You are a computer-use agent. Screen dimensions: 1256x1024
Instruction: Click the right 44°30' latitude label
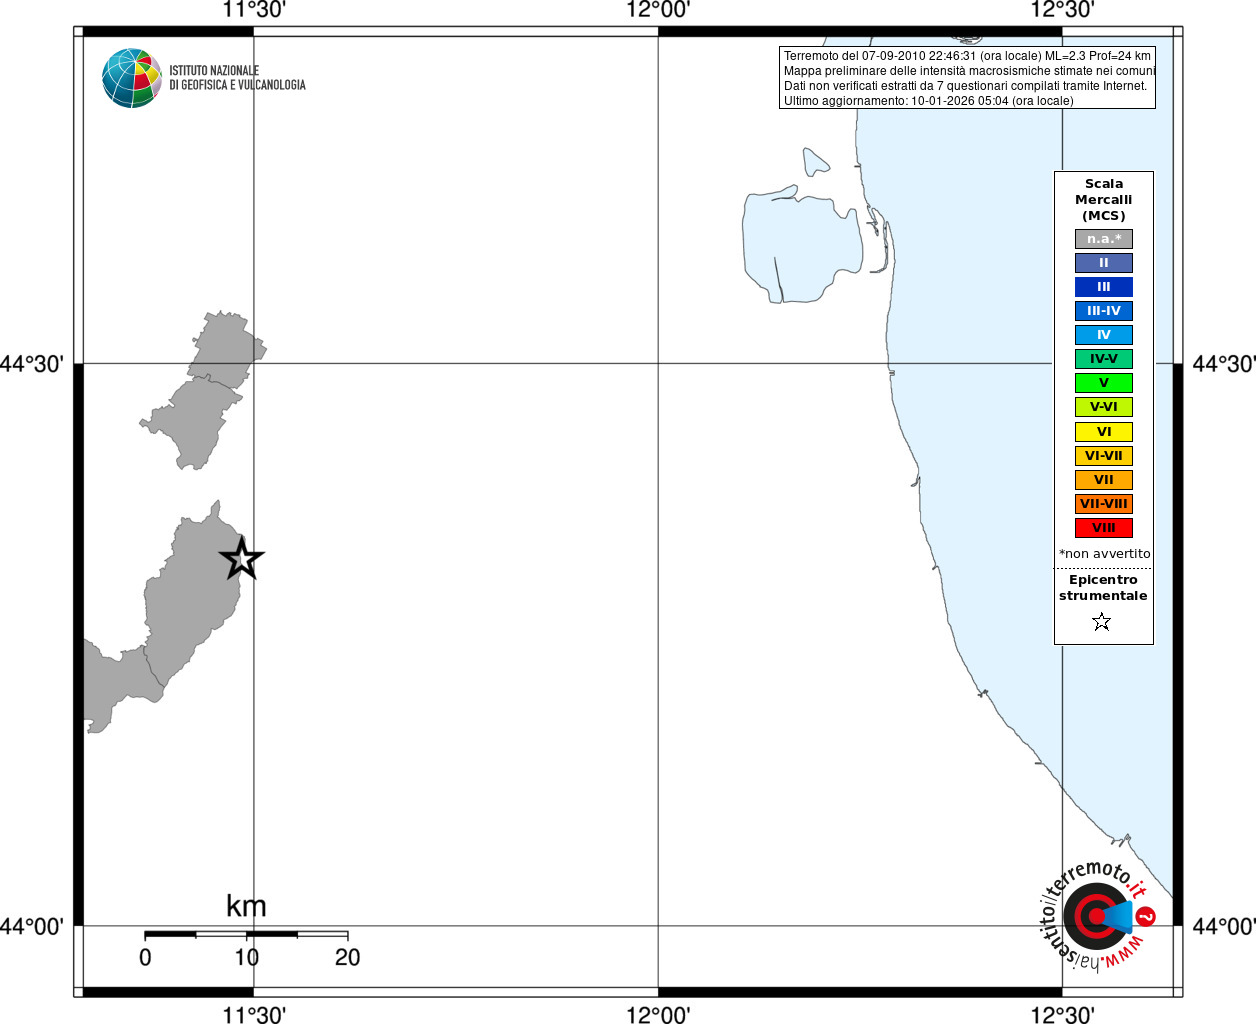point(1224,364)
